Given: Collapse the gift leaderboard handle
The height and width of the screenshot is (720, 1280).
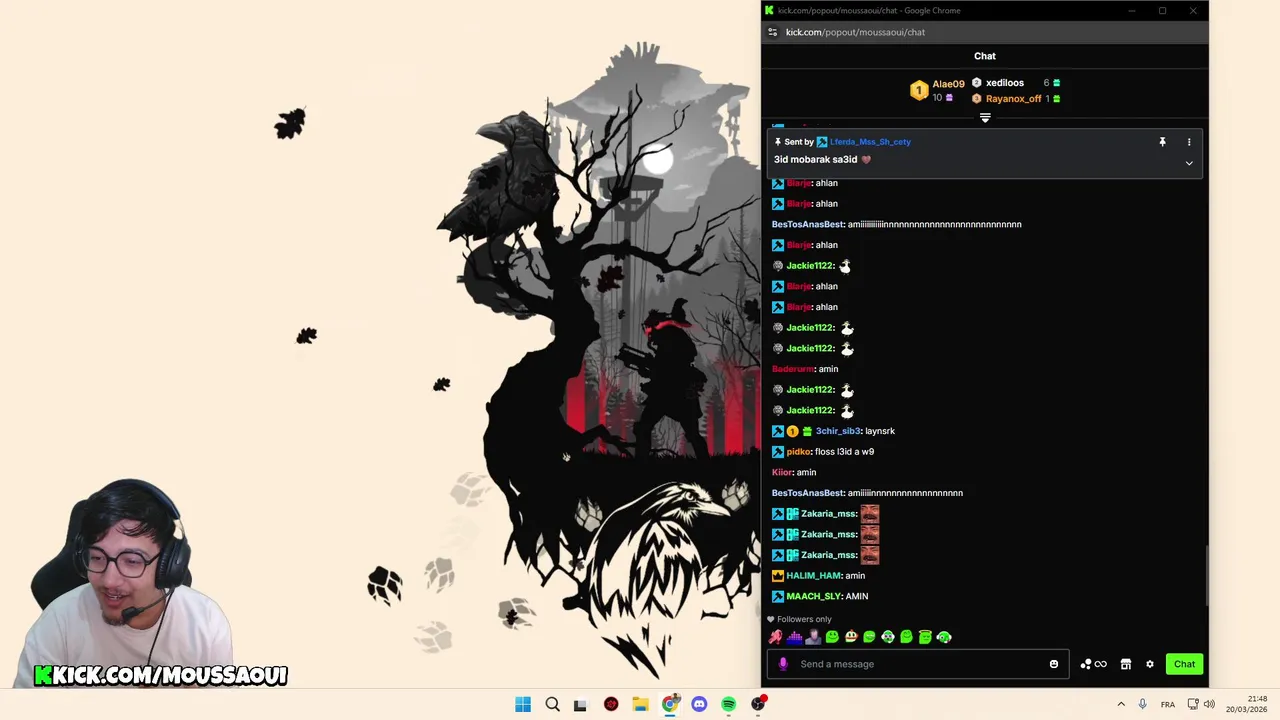Looking at the screenshot, I should (x=985, y=118).
